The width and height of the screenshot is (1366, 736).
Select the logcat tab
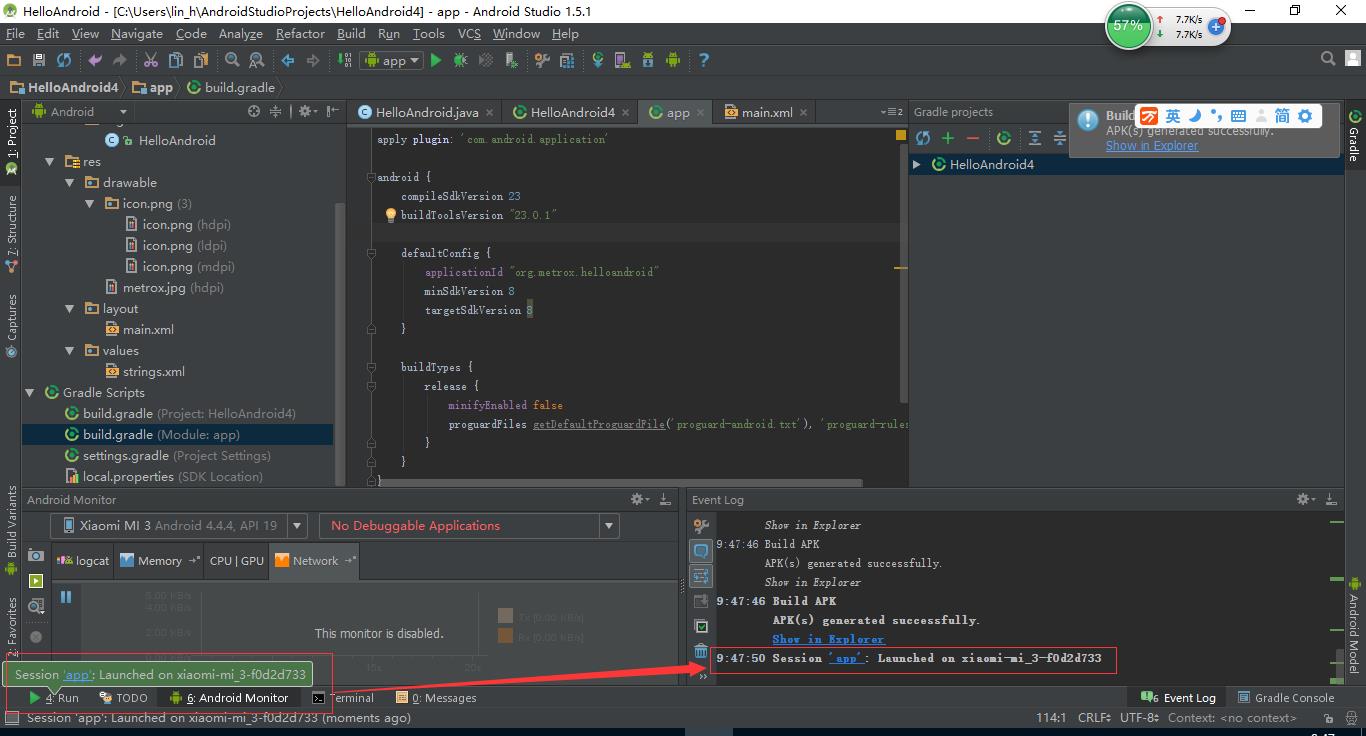click(84, 560)
